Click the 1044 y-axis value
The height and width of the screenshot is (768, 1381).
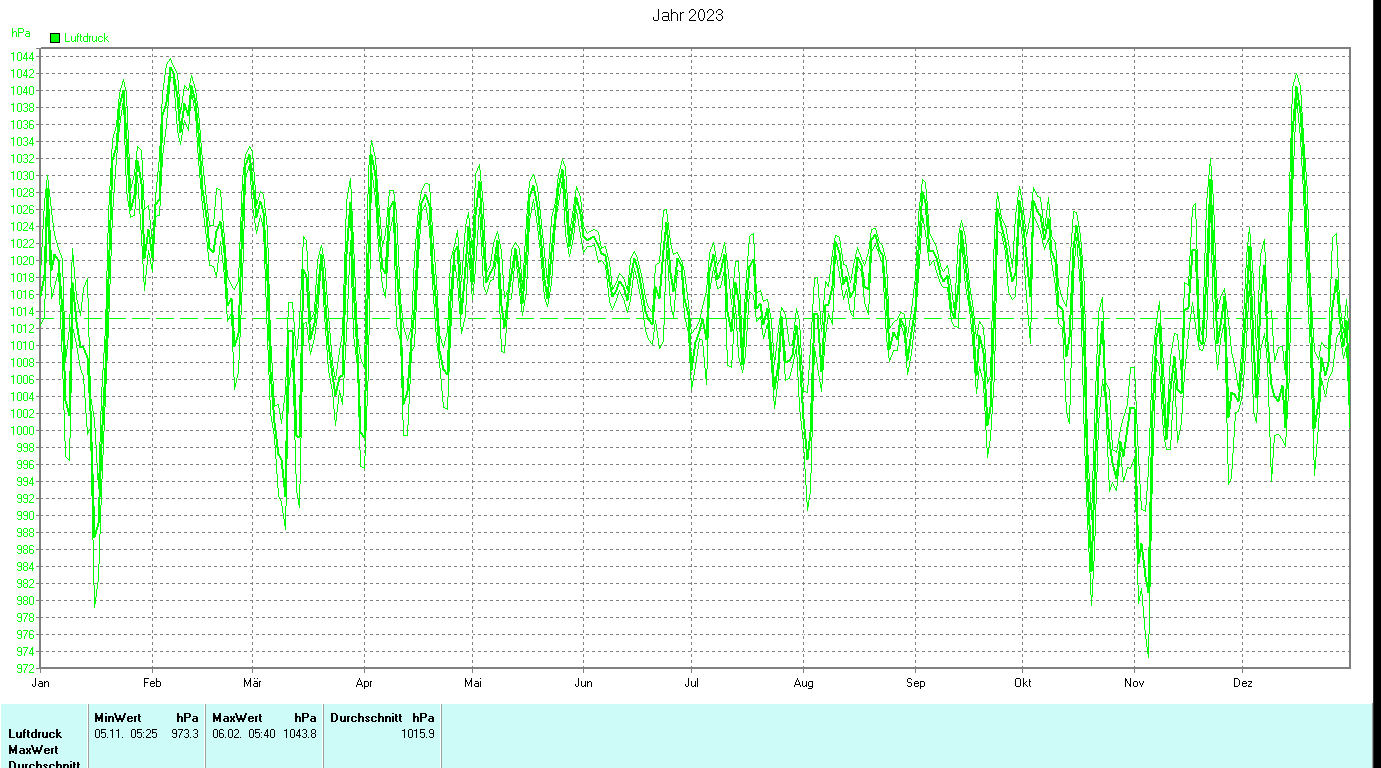24,56
